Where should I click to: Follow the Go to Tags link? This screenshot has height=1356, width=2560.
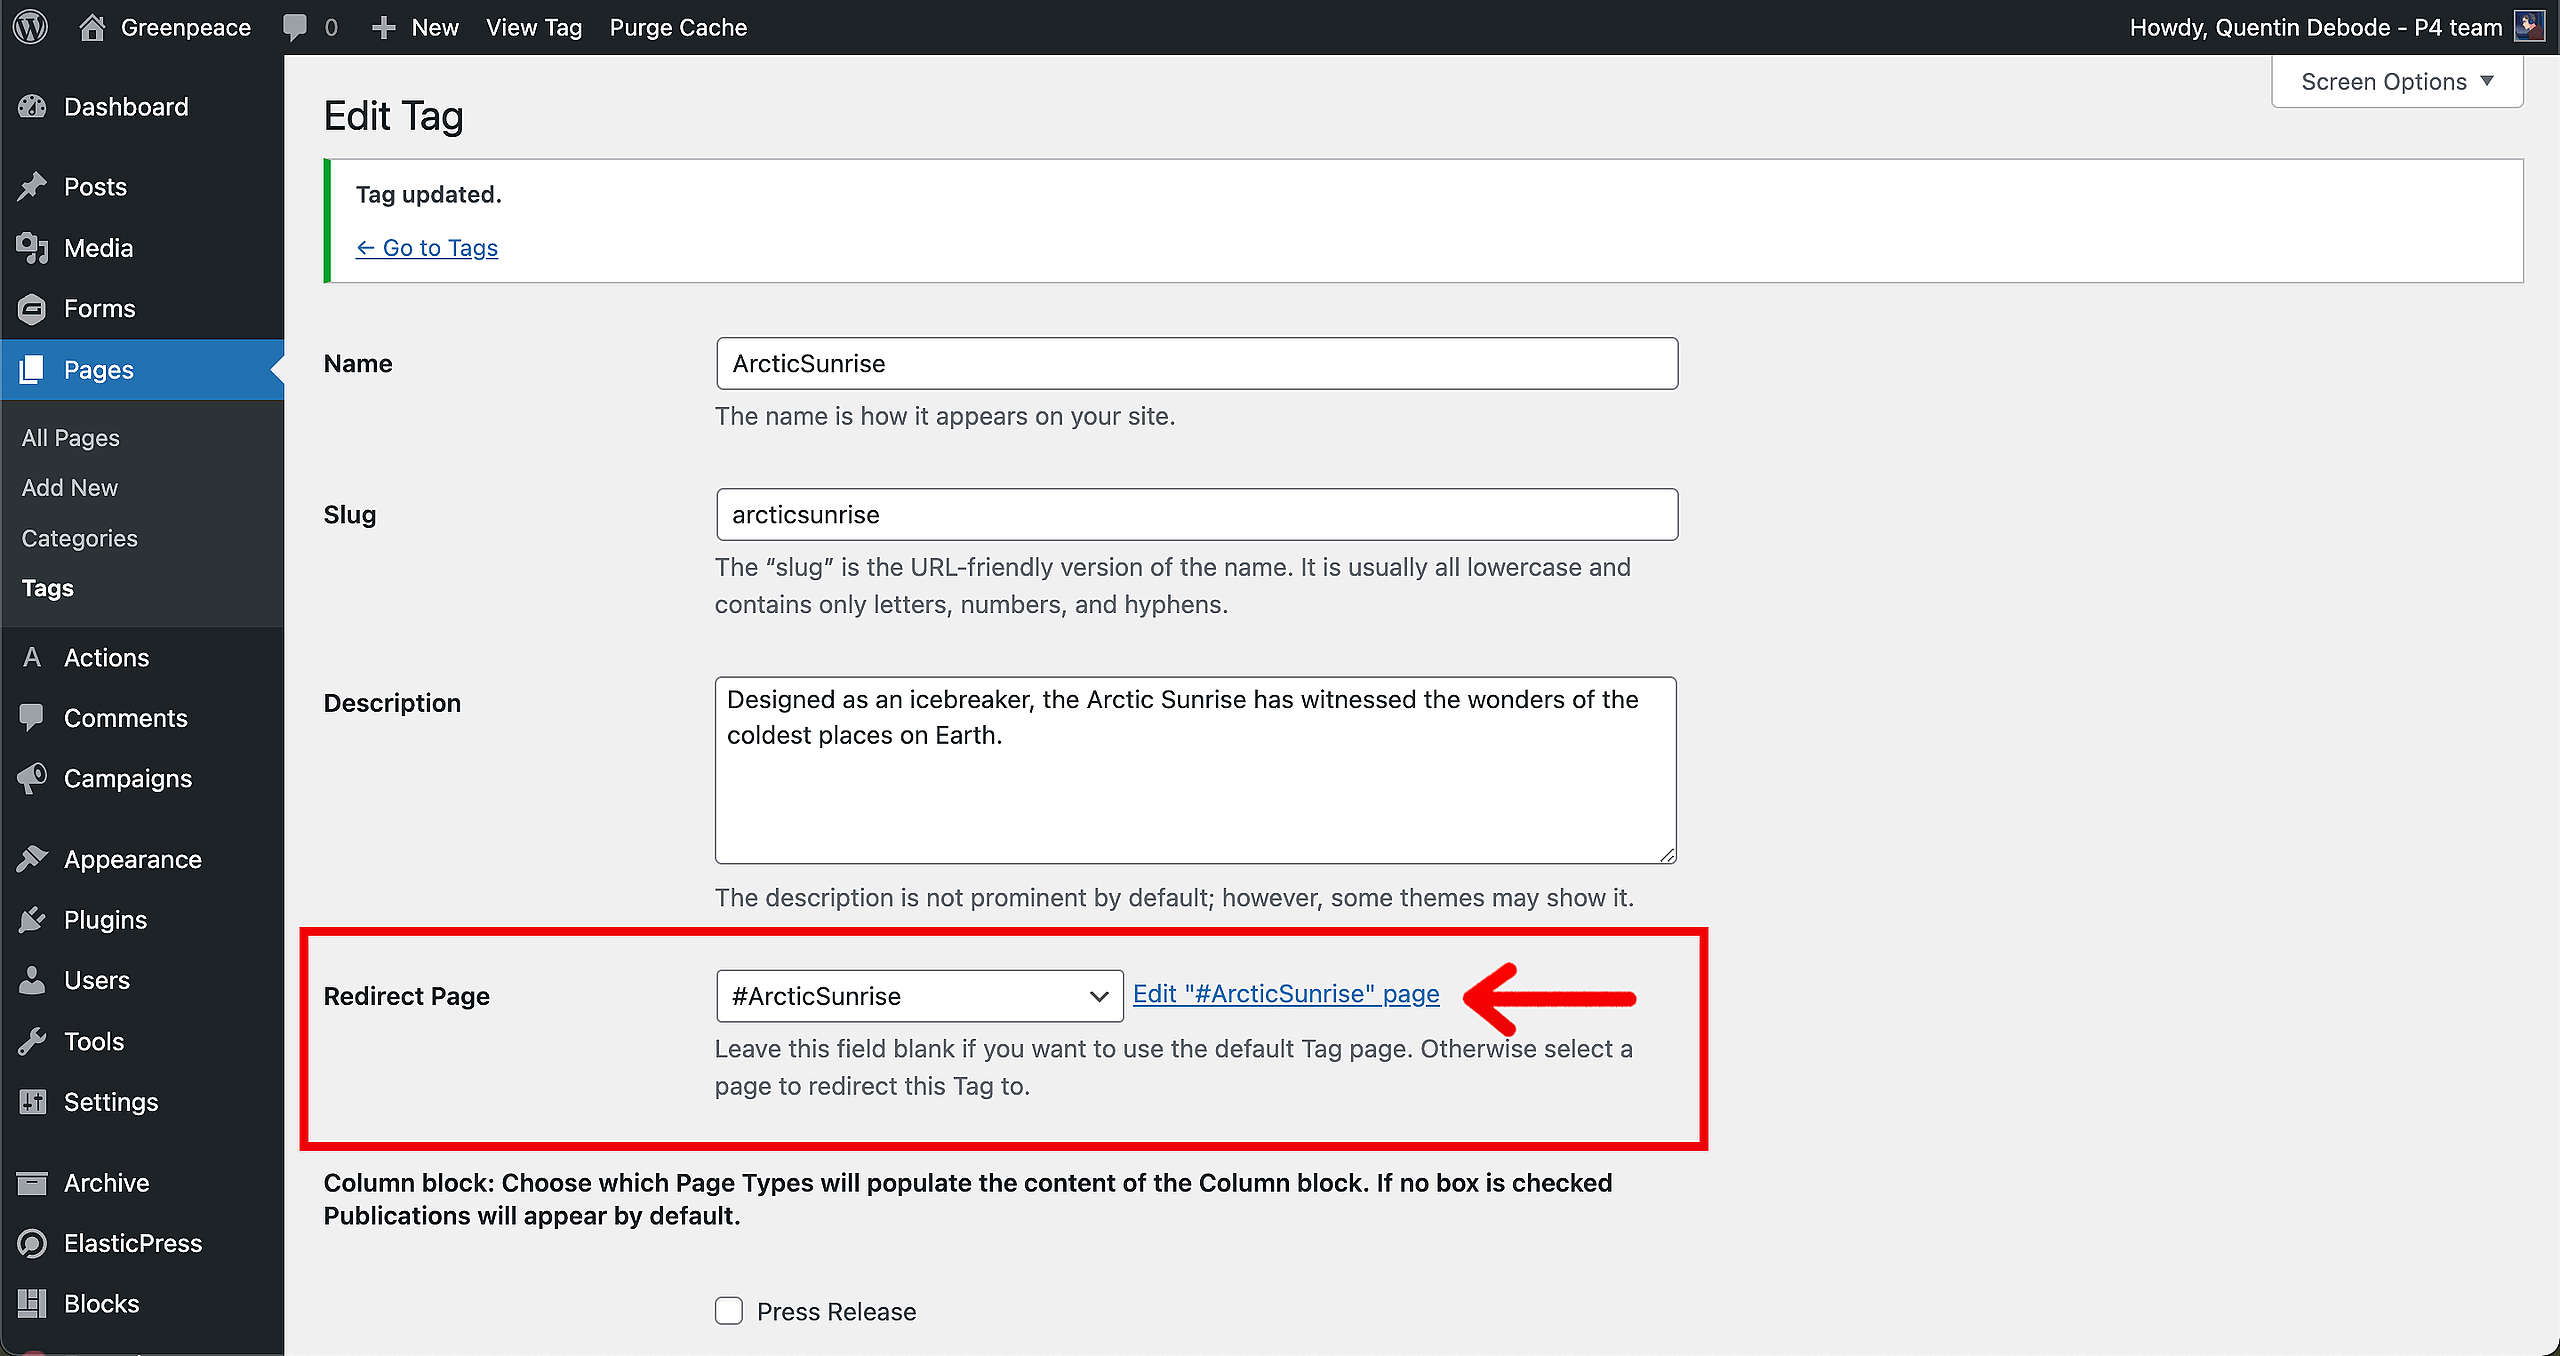tap(427, 248)
